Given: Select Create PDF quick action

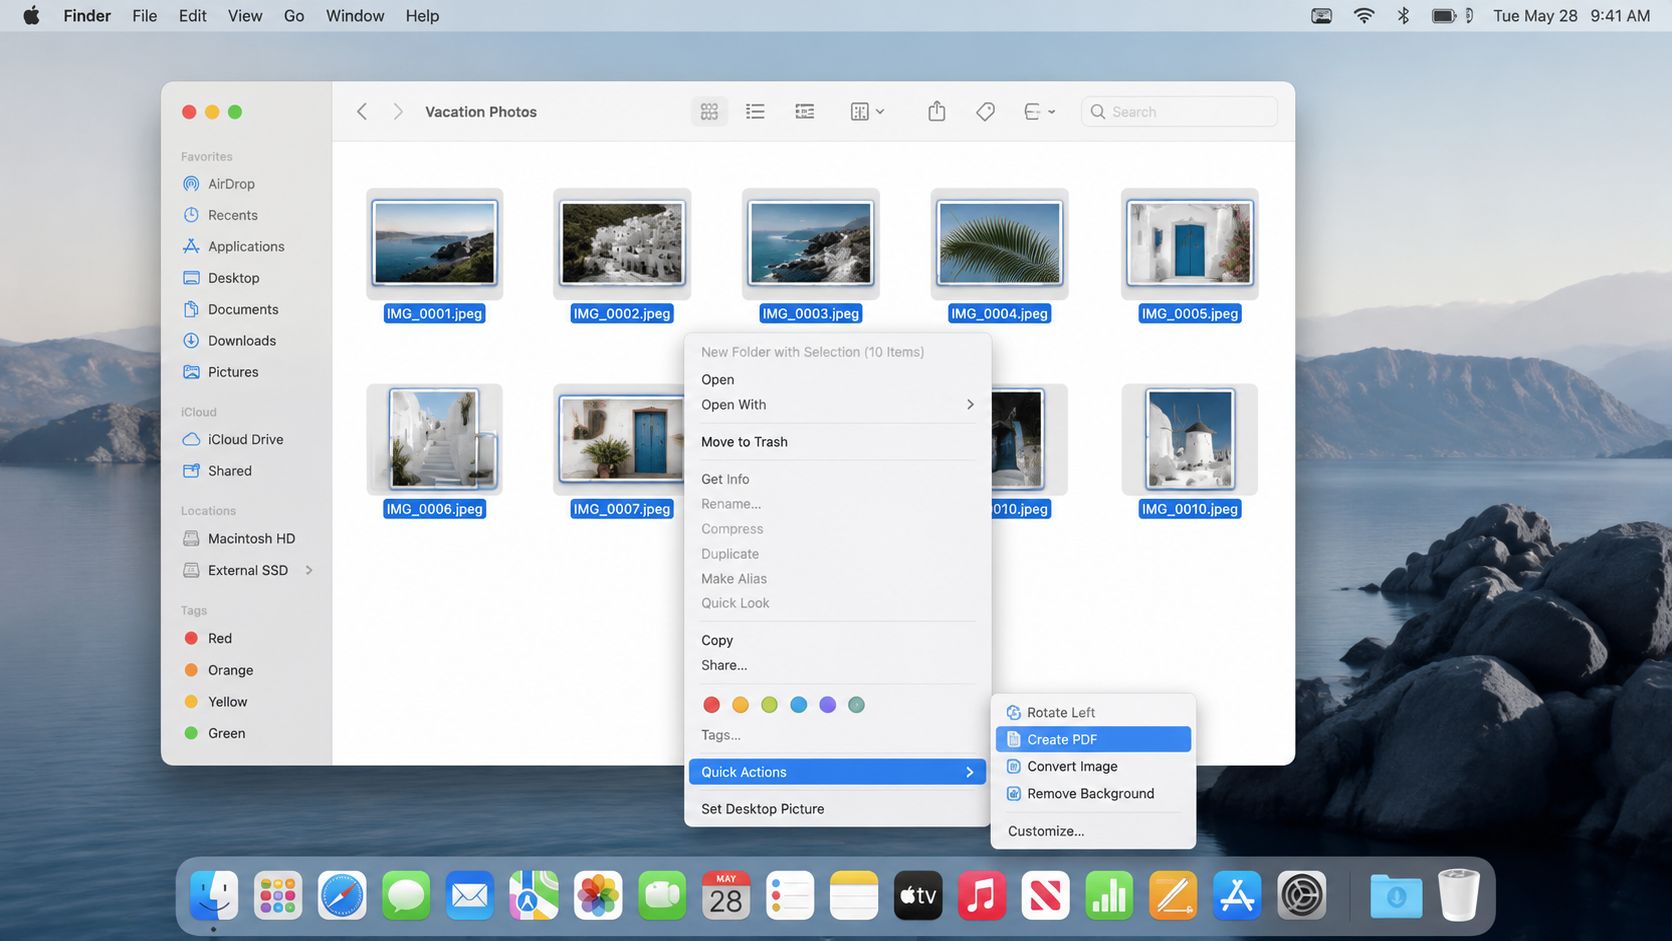Looking at the screenshot, I should (1093, 739).
